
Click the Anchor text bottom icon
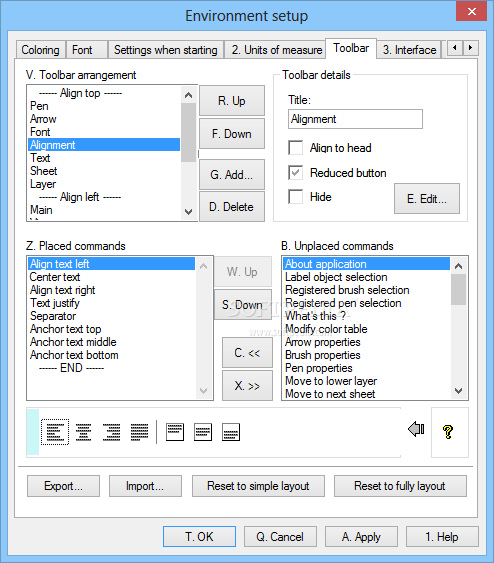pyautogui.click(x=231, y=432)
